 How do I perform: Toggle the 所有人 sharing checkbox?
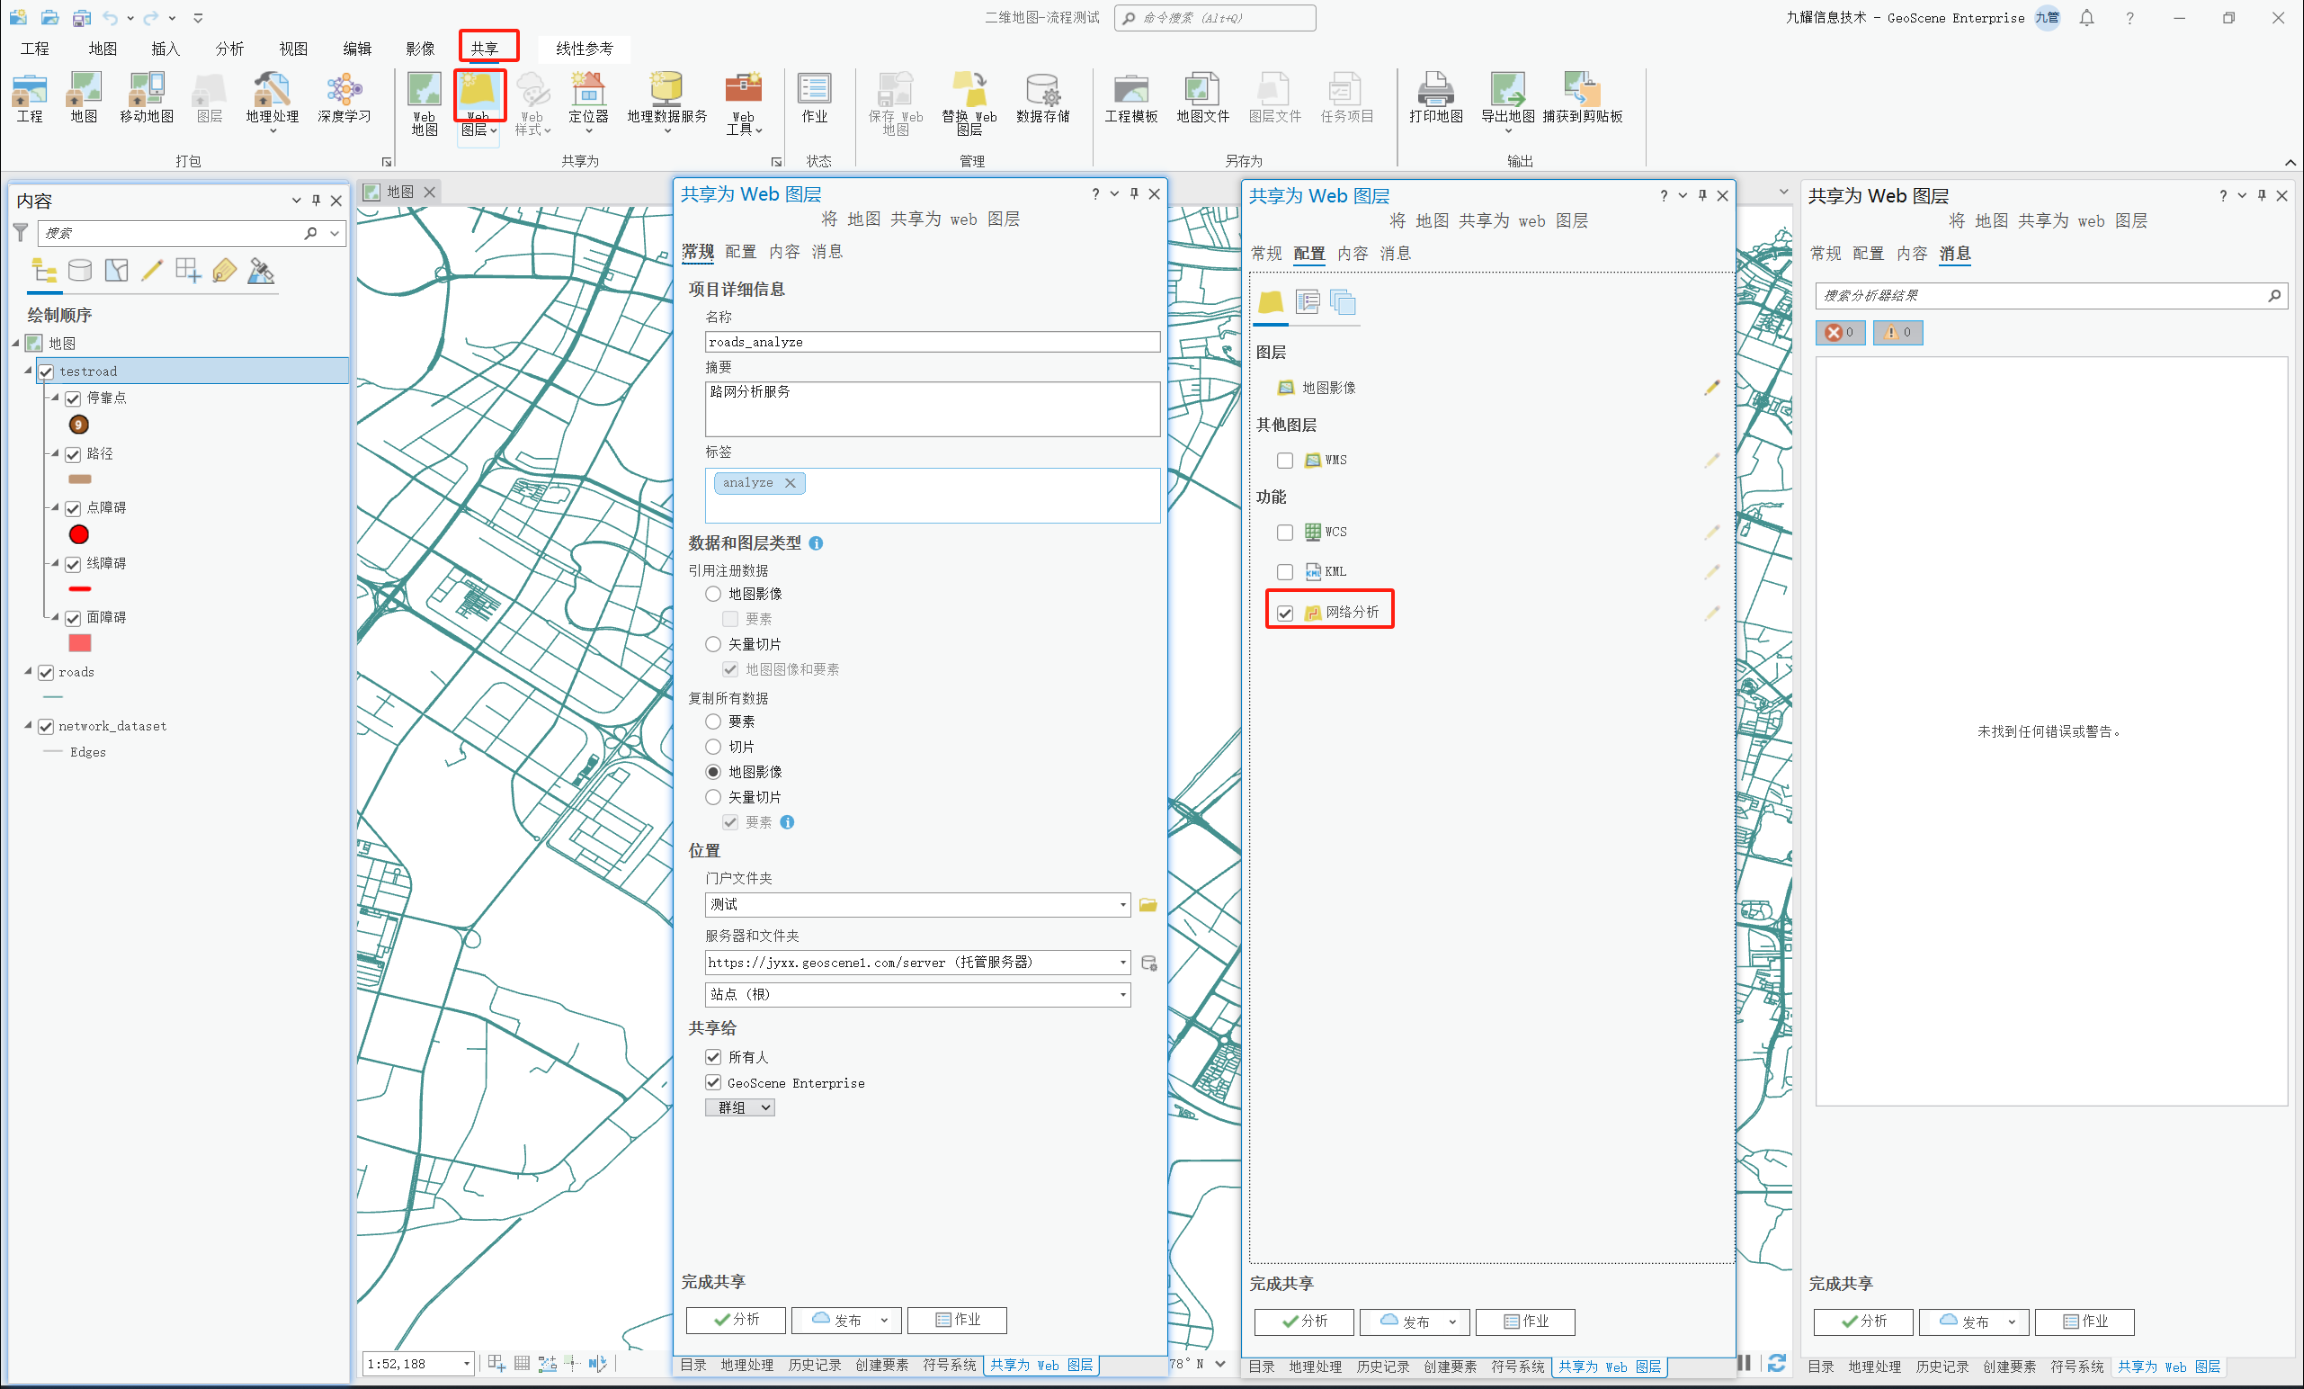coord(713,1057)
